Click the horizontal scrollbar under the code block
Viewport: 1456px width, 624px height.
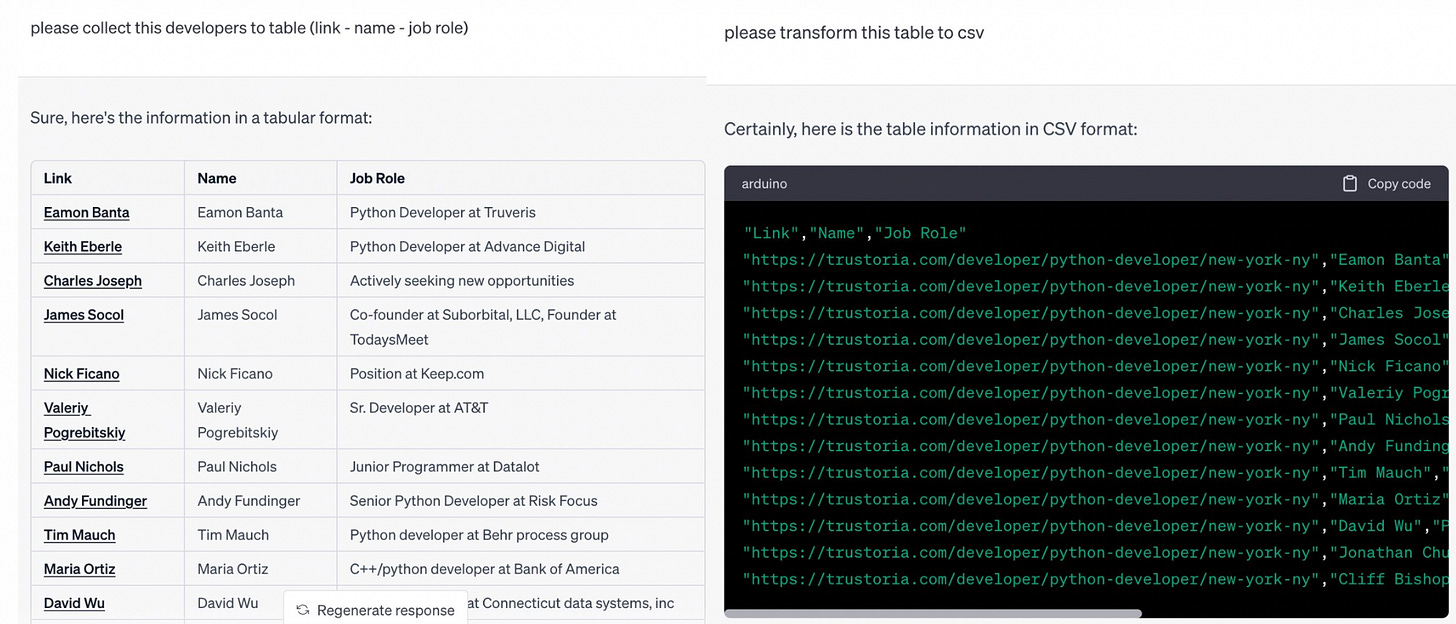click(933, 613)
